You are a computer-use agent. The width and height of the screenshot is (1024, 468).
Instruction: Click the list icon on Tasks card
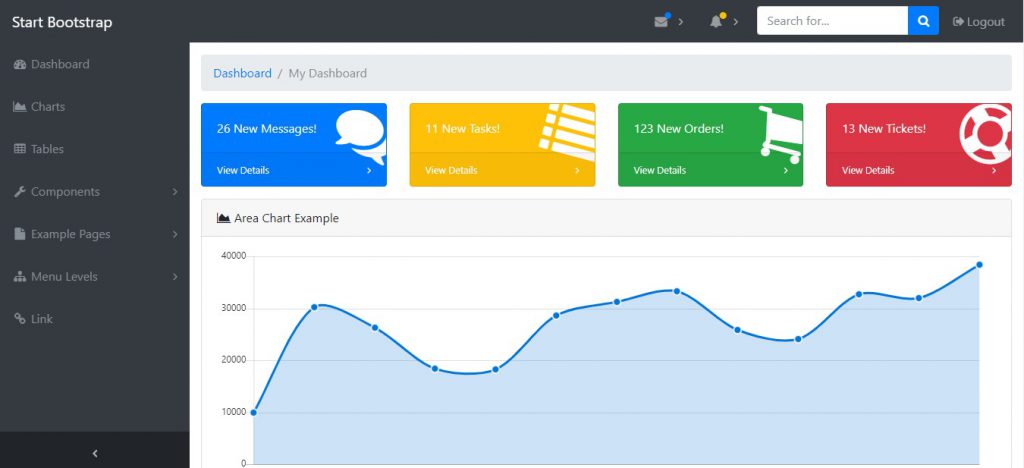[x=567, y=132]
